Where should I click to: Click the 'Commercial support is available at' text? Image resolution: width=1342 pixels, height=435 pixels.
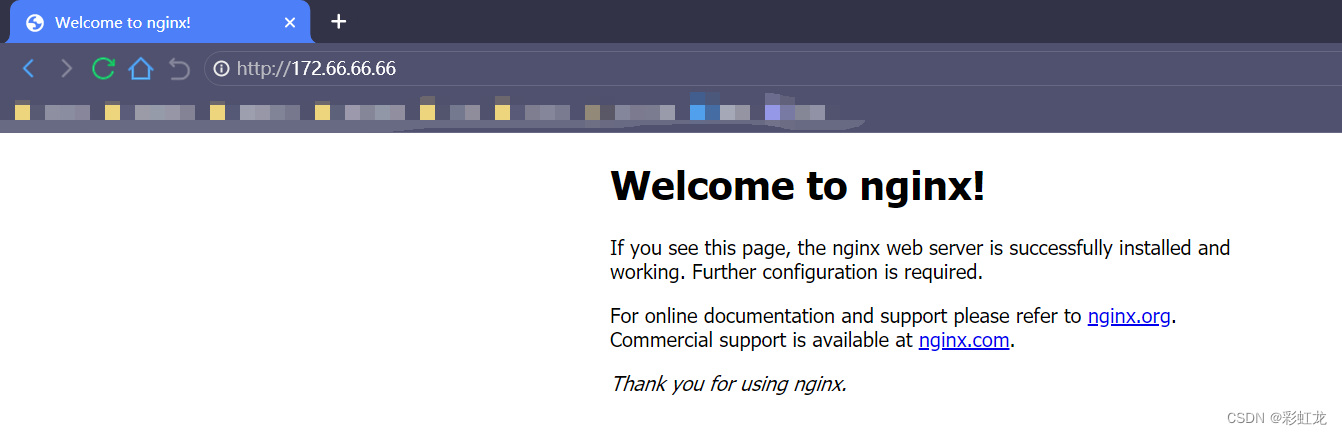tap(762, 340)
